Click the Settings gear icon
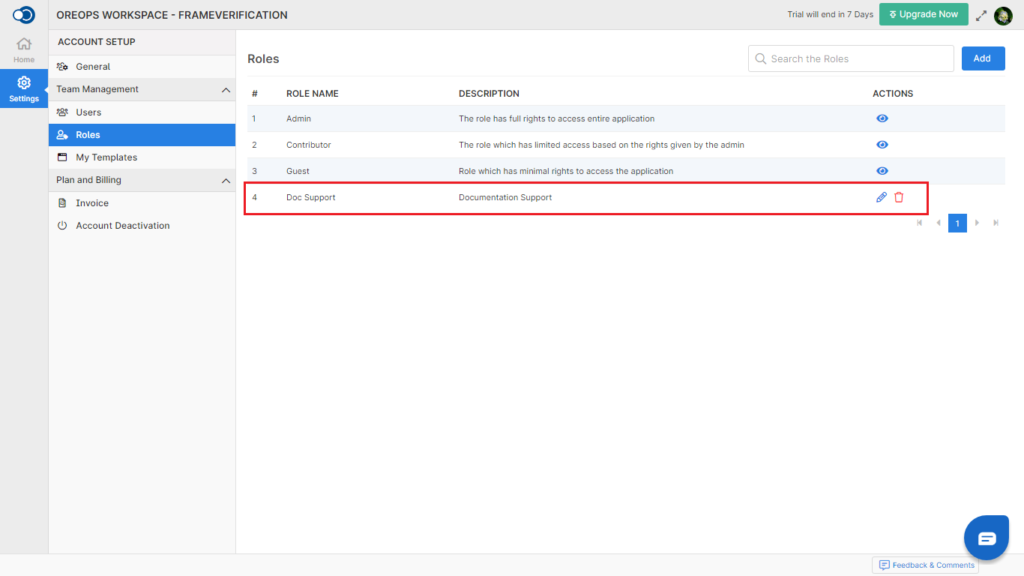The image size is (1024, 576). point(24,83)
